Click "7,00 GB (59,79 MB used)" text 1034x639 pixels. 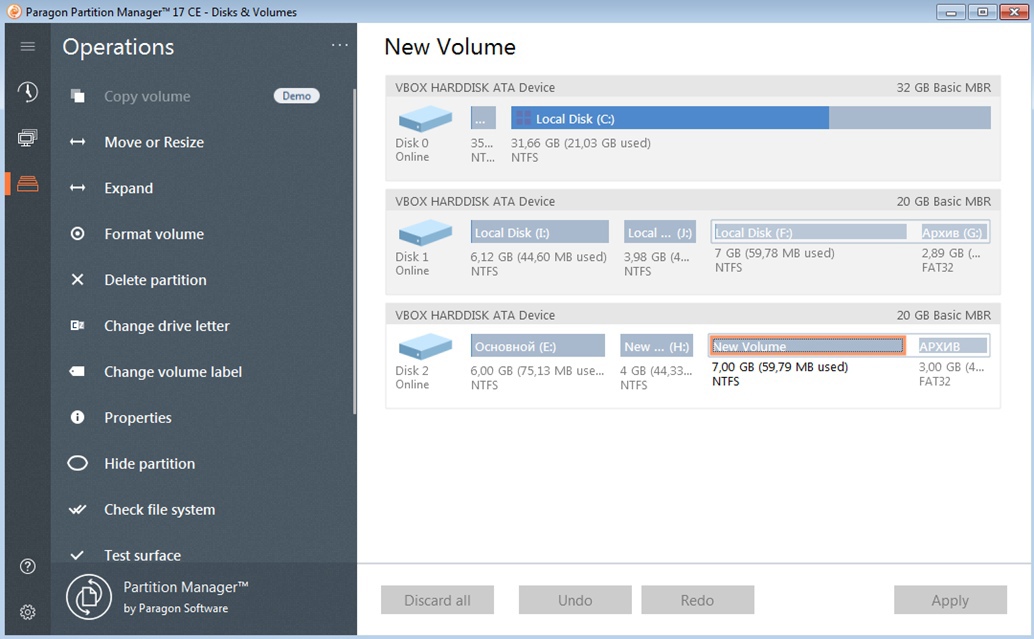point(780,367)
